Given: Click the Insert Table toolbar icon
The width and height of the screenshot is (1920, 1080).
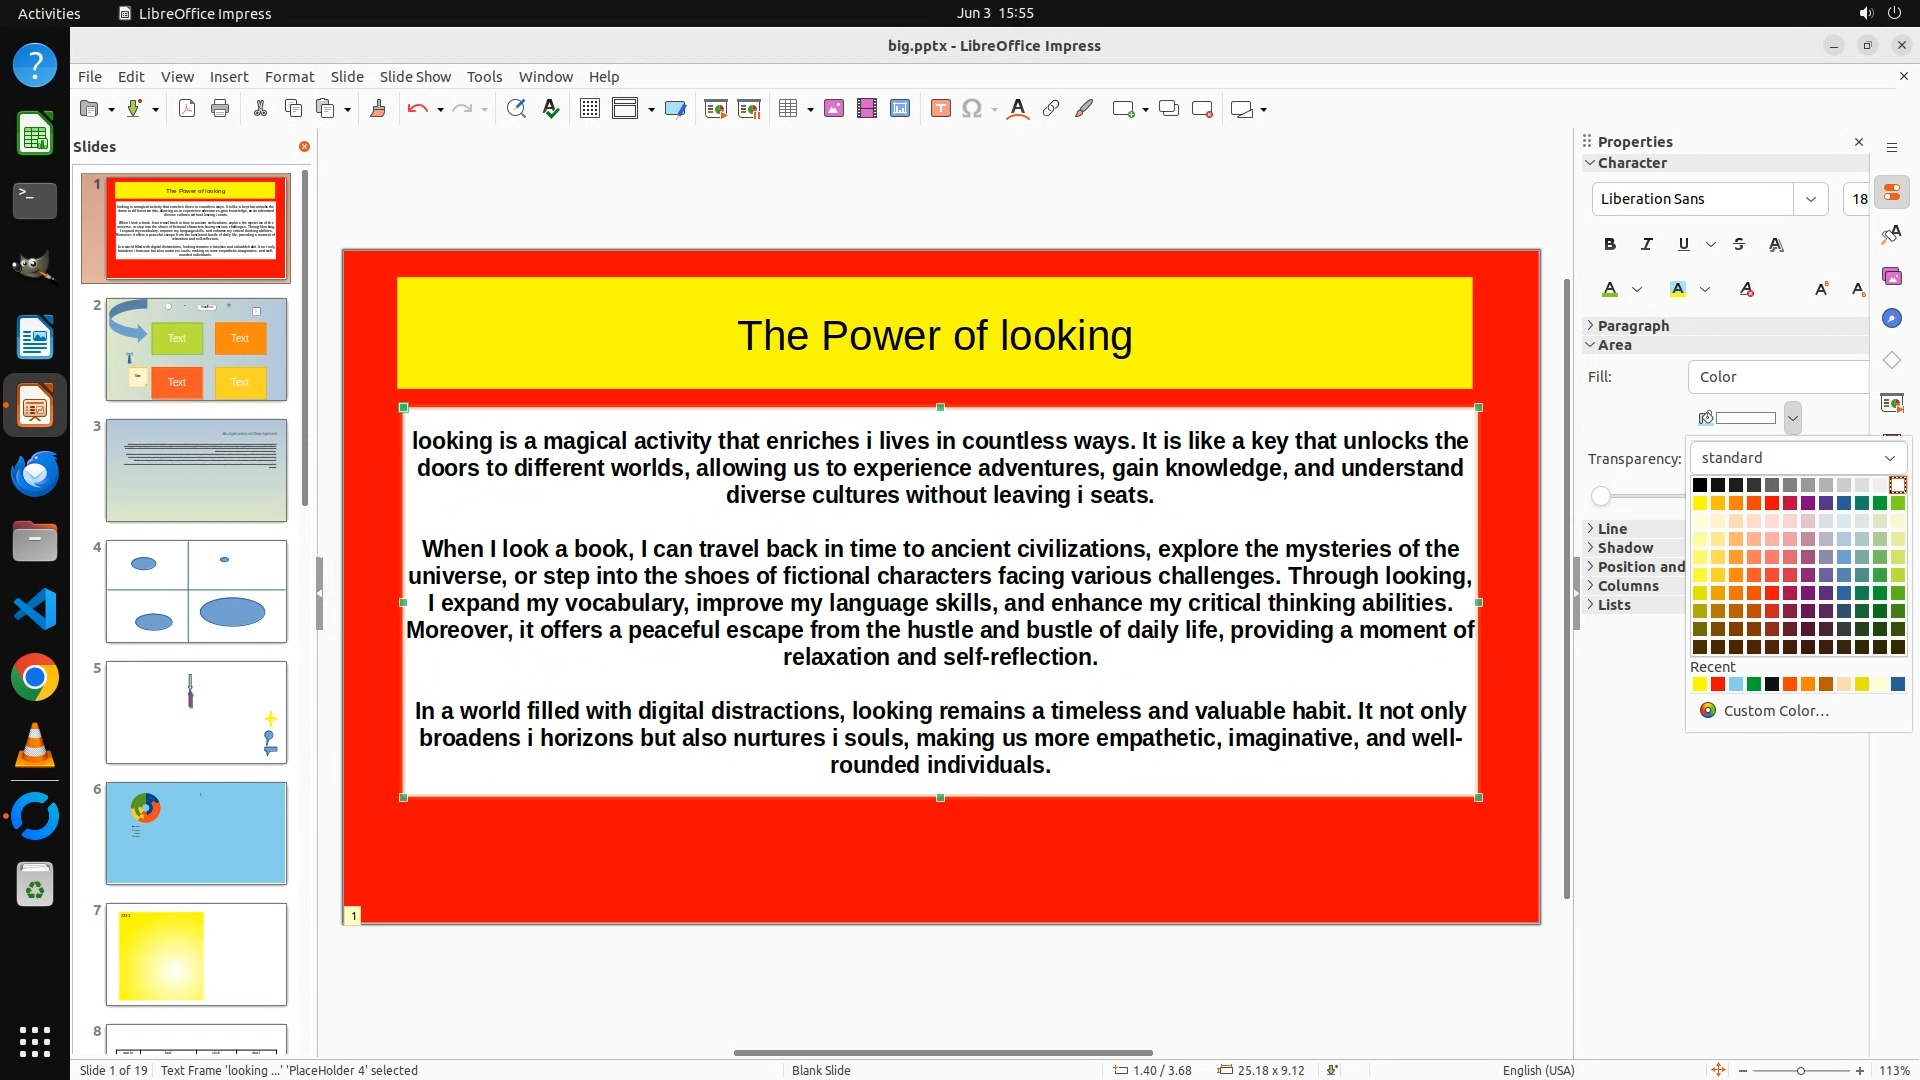Looking at the screenshot, I should pyautogui.click(x=788, y=109).
